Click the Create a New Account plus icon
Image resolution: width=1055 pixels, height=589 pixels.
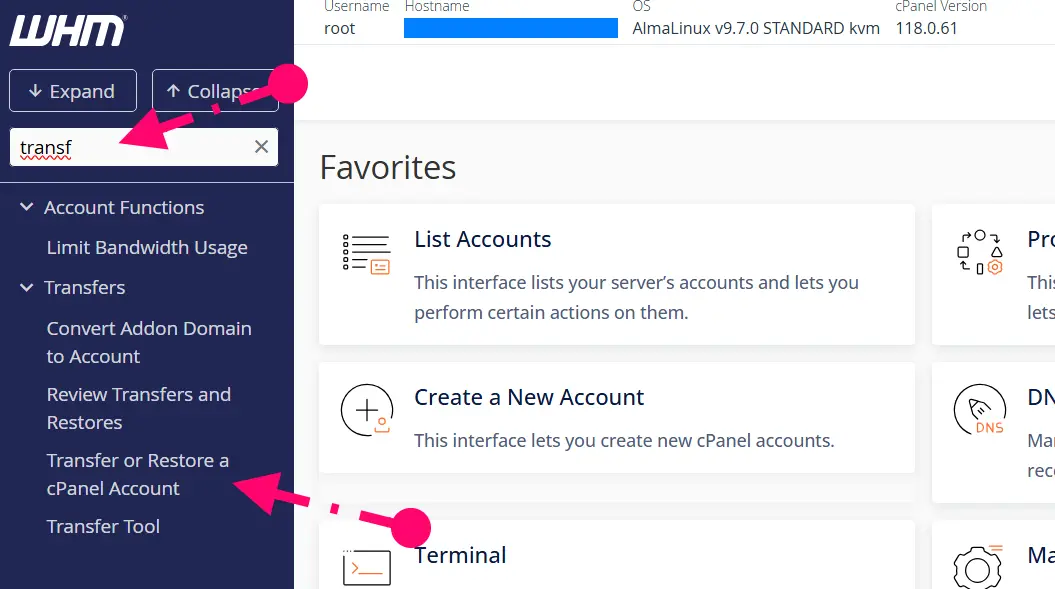point(366,410)
